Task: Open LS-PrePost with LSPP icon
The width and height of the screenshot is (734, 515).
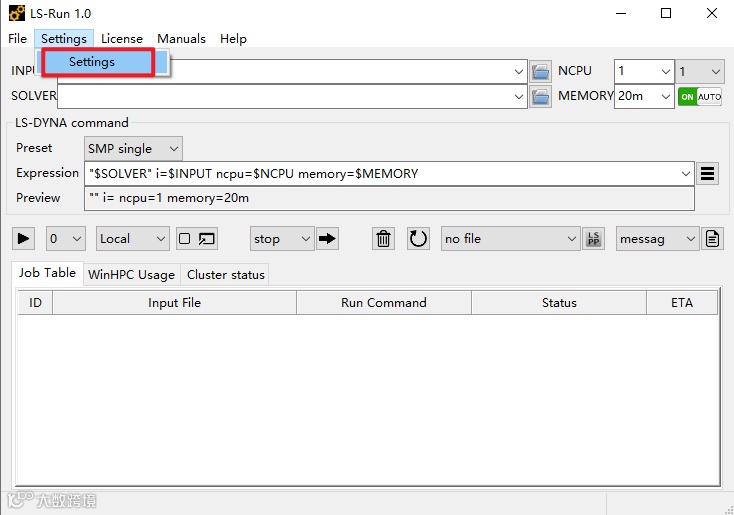Action: (594, 239)
